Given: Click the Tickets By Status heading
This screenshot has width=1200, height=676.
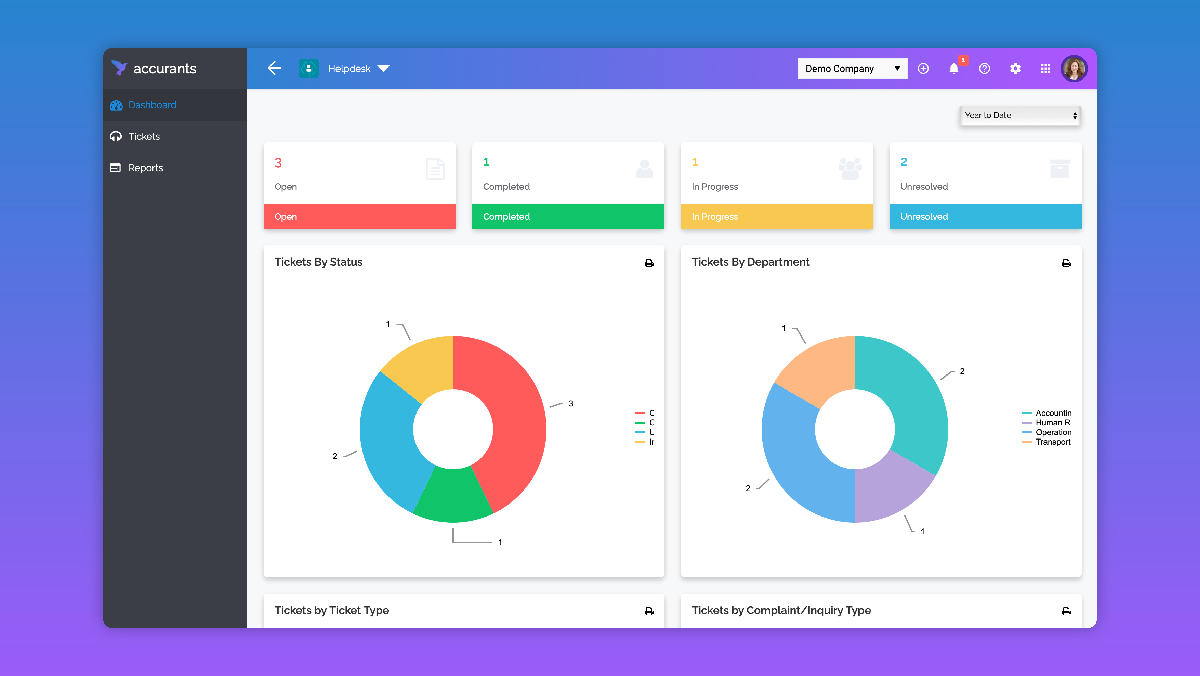Looking at the screenshot, I should tap(319, 262).
